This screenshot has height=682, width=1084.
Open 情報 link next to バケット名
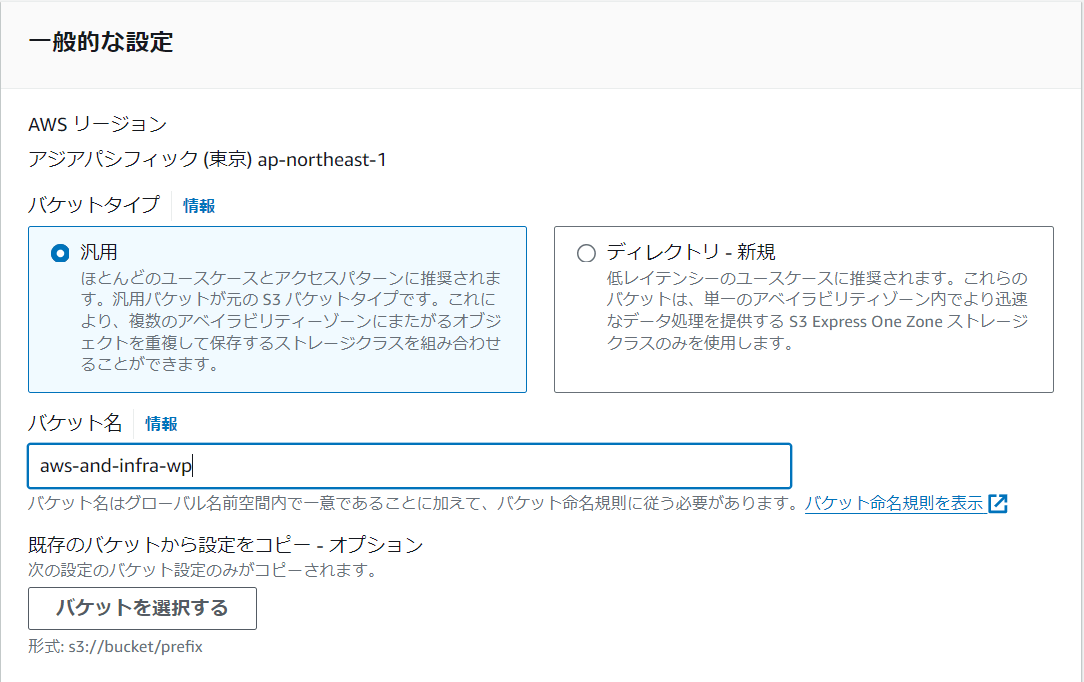click(x=161, y=424)
